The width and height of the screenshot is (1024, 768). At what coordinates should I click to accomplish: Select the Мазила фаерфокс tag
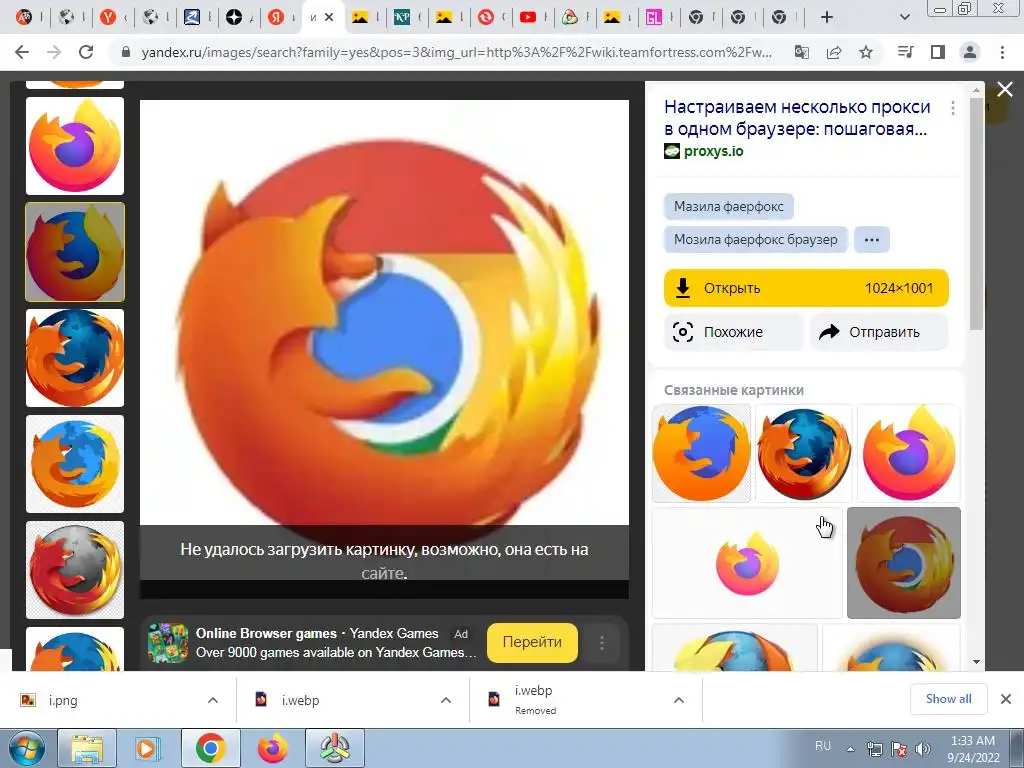pyautogui.click(x=729, y=206)
